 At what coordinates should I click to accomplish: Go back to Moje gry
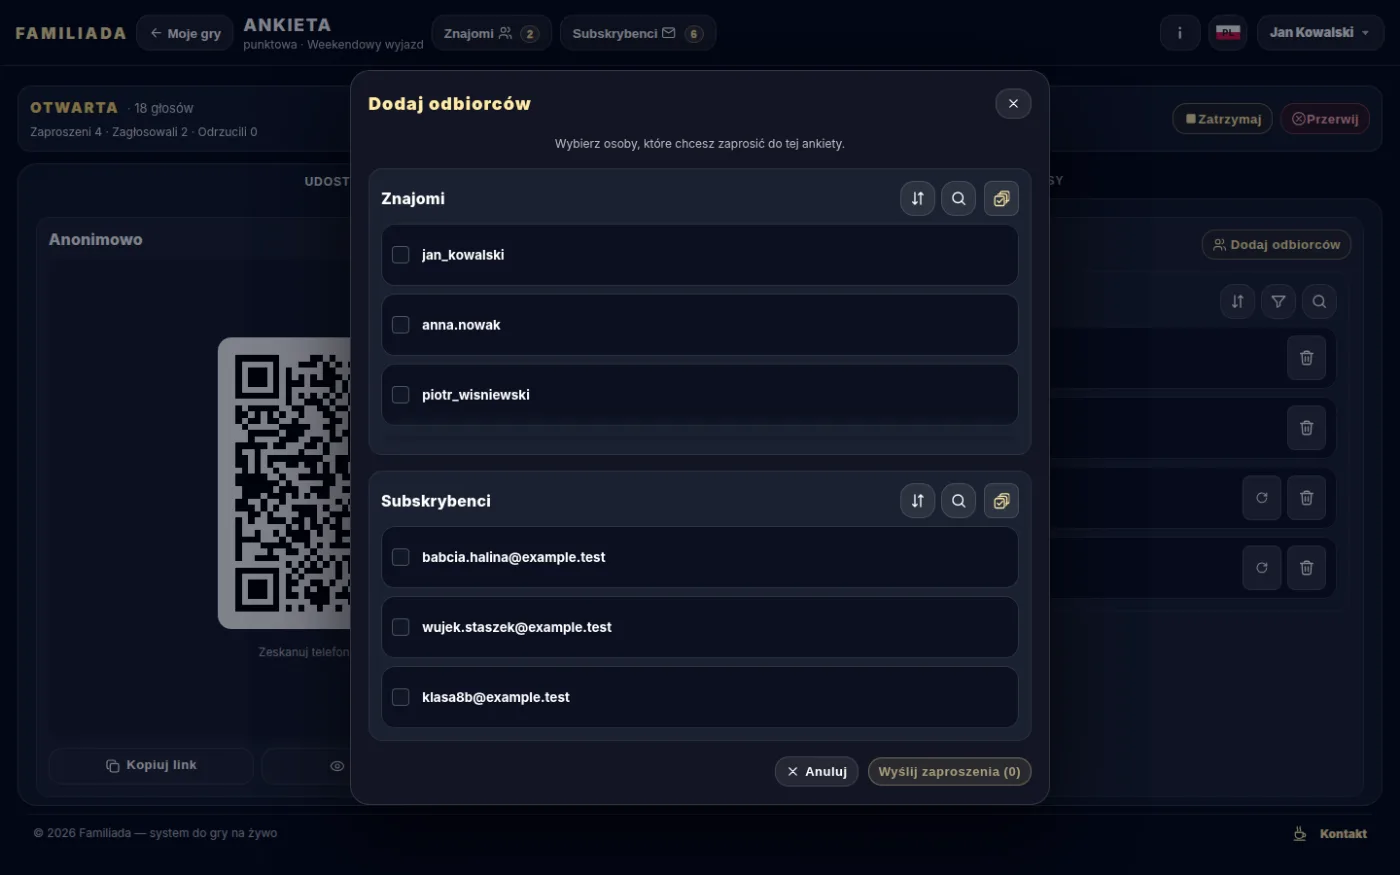tap(185, 33)
